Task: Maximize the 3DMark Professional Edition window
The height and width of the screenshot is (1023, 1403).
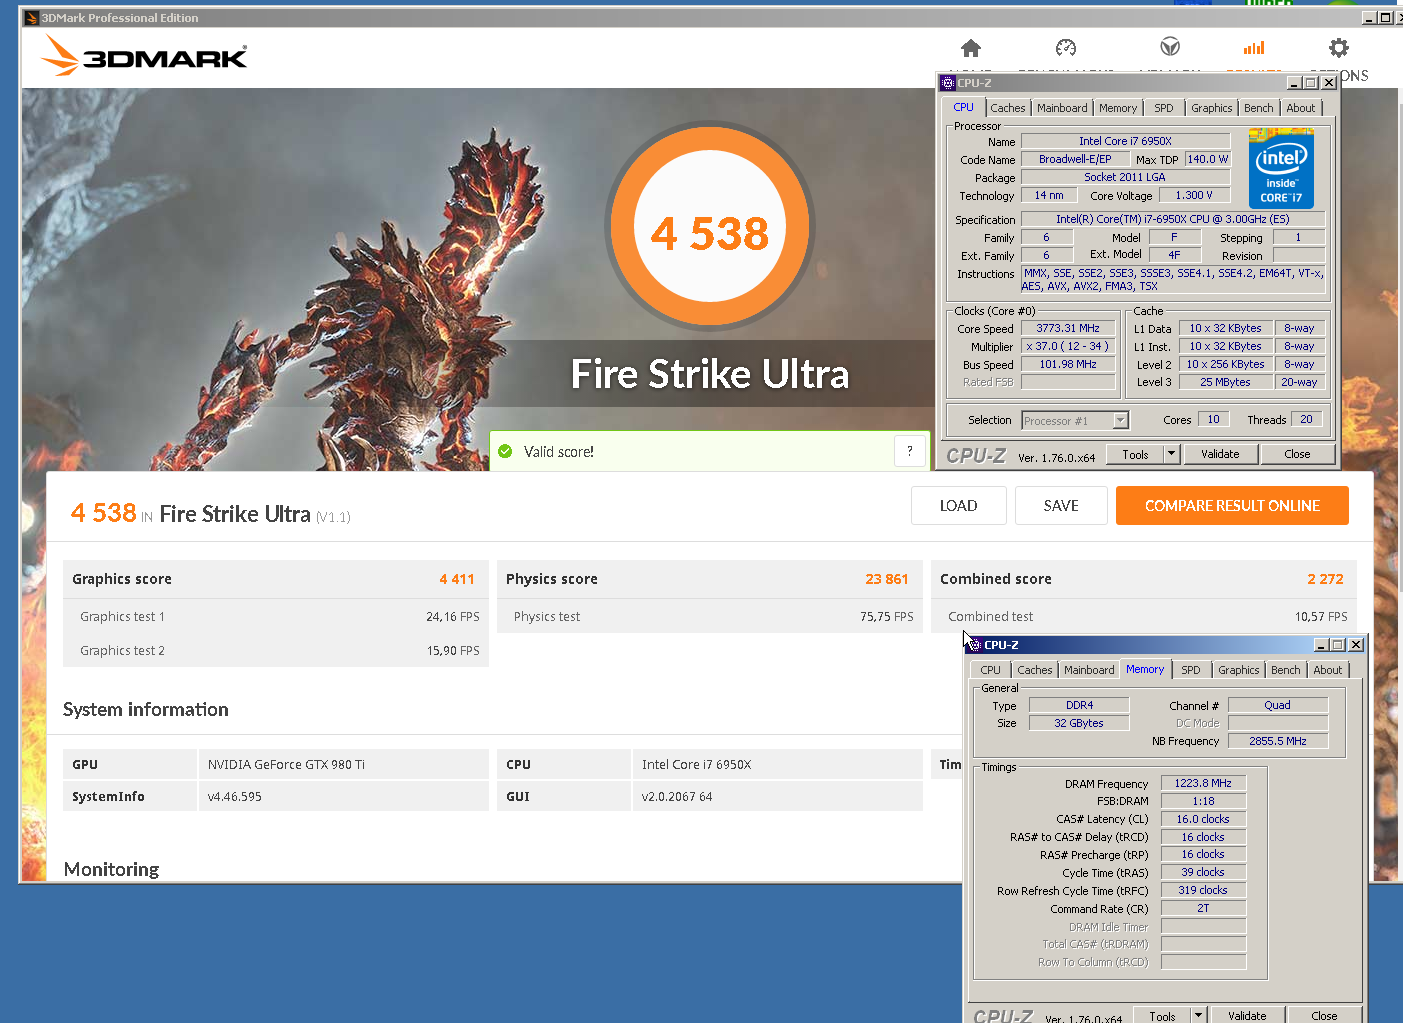Action: [1385, 17]
